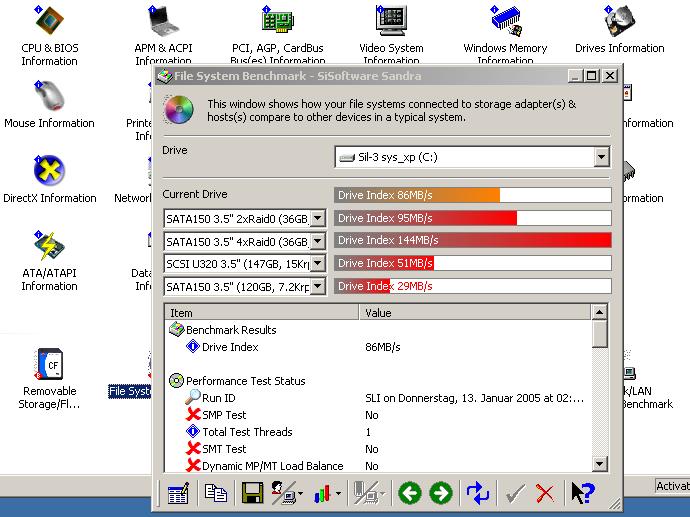Click the Drive Index 95MB/s bar
The height and width of the screenshot is (517, 690).
click(x=473, y=218)
